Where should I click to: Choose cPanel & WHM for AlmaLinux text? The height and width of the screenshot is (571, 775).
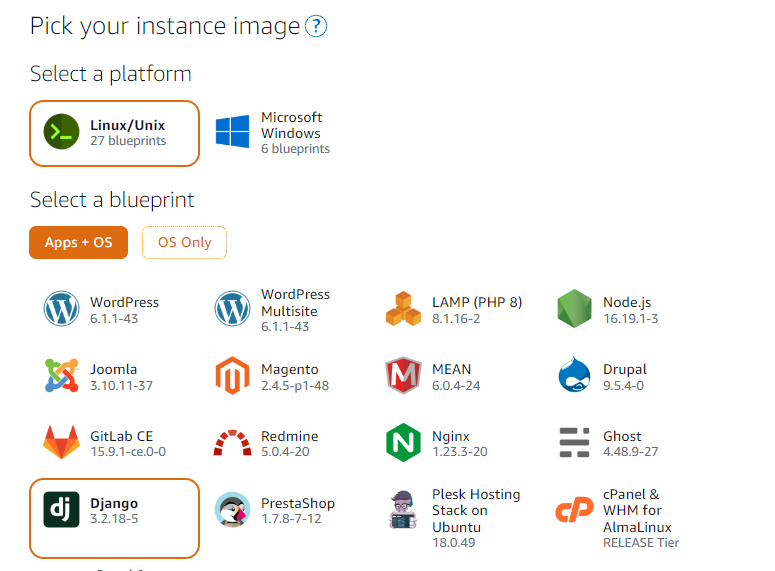click(x=637, y=511)
